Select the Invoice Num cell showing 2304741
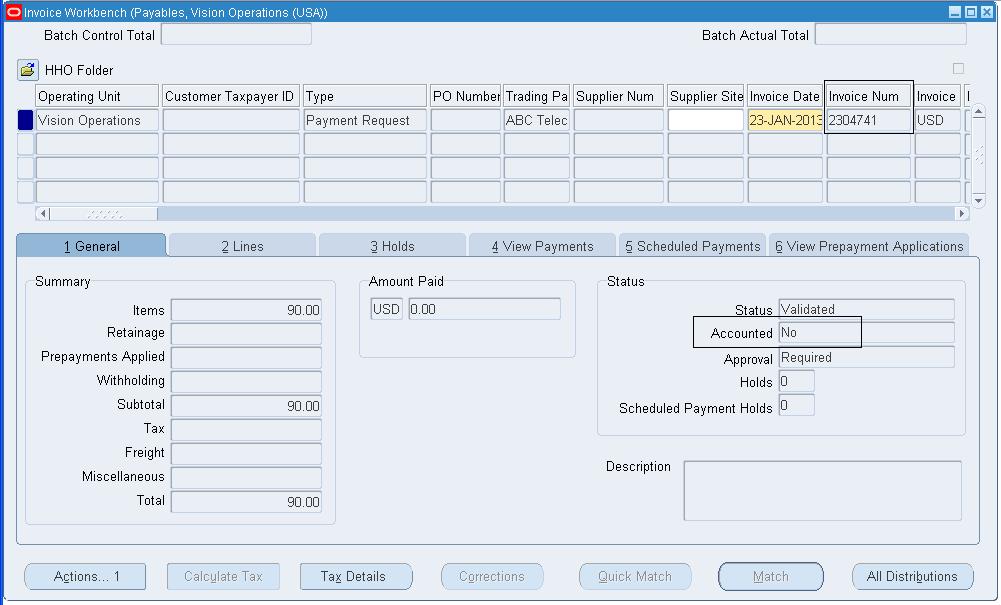The image size is (1001, 605). click(x=866, y=120)
